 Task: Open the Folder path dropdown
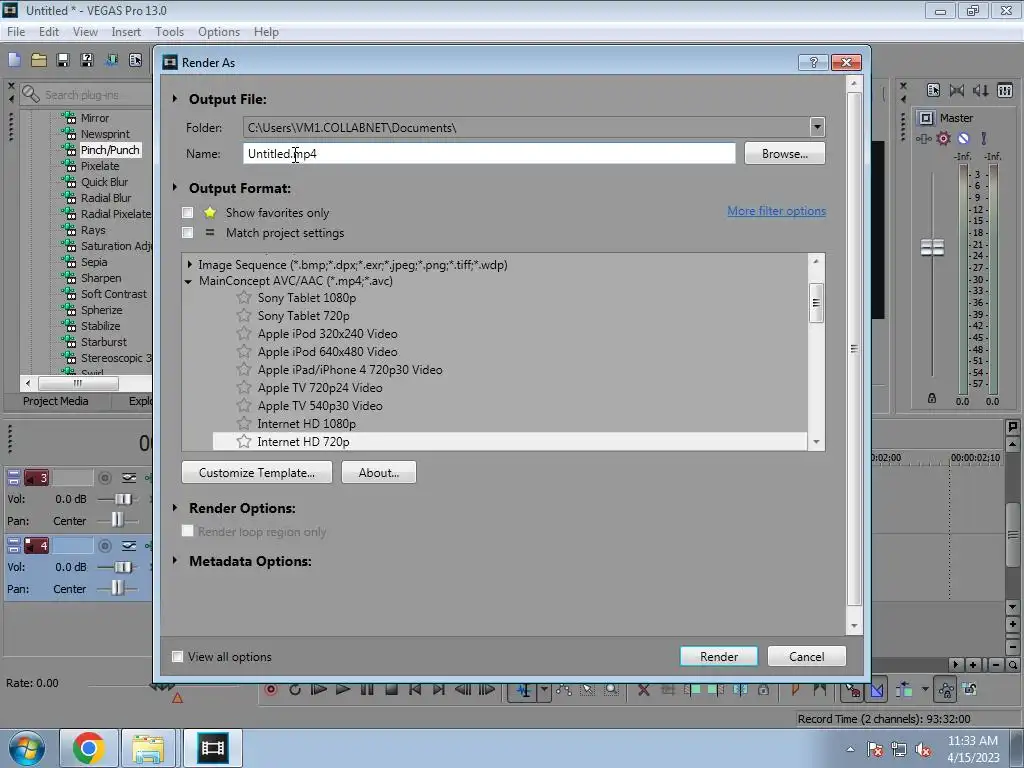[x=817, y=127]
